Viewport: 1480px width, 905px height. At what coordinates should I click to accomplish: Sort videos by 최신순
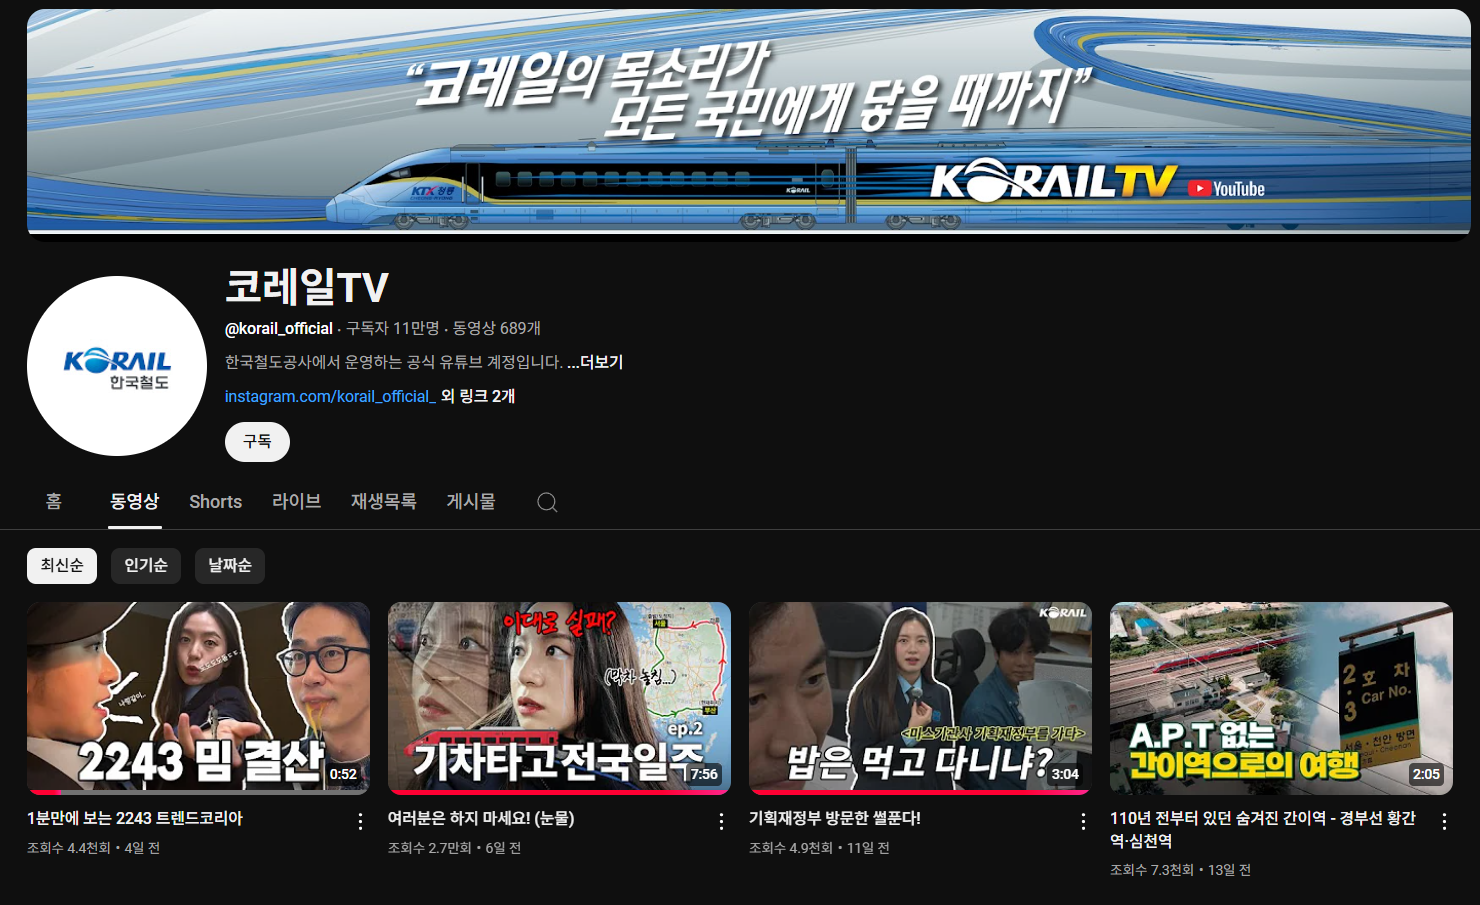tap(62, 566)
